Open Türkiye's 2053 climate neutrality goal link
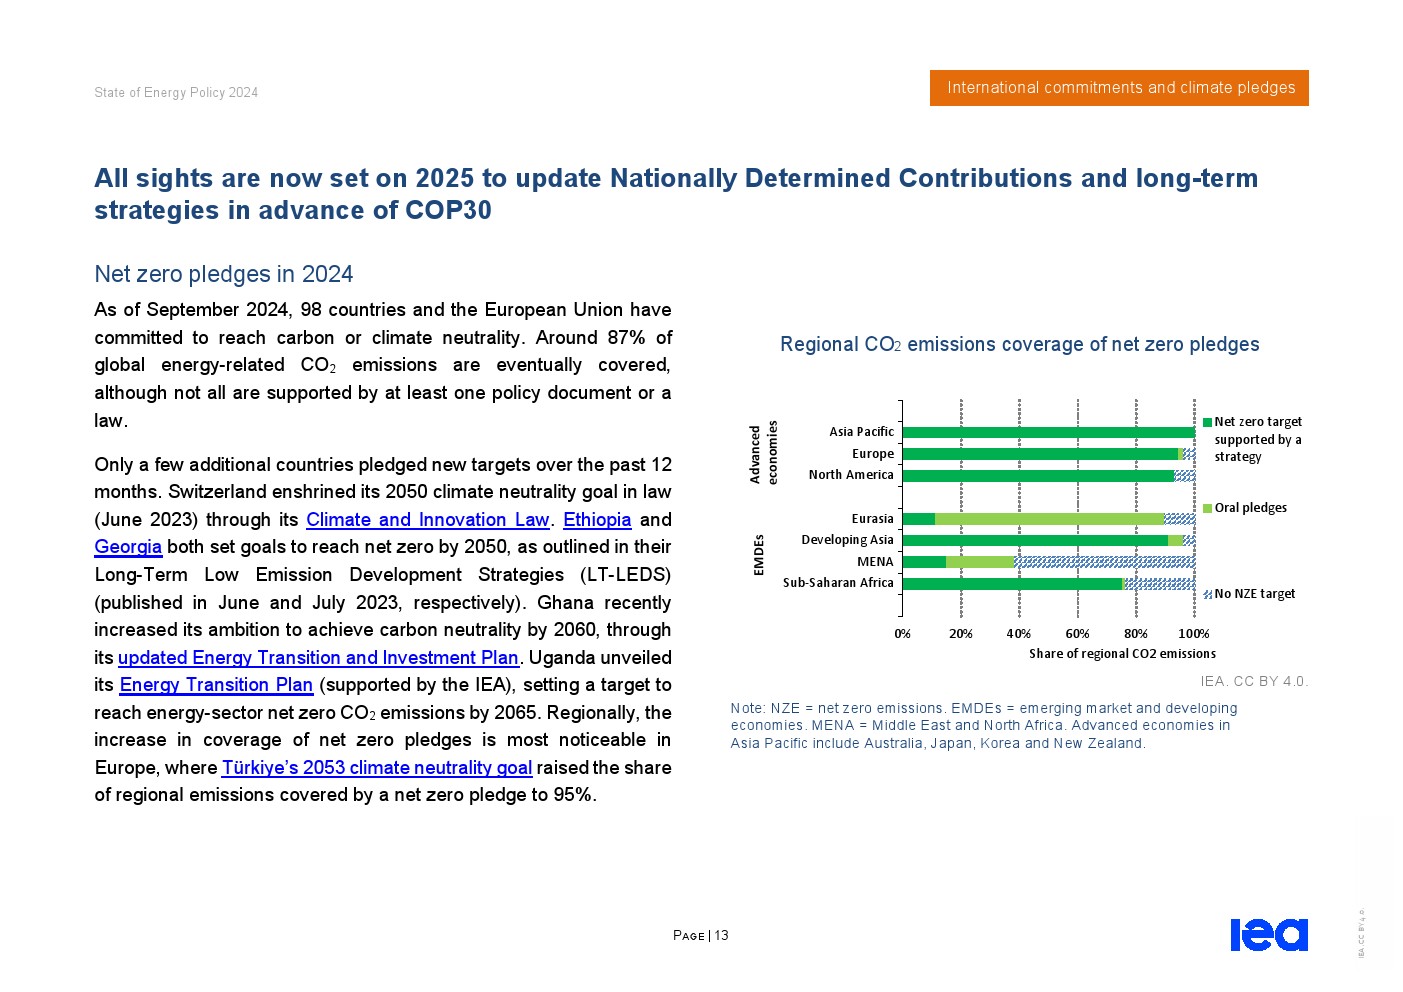The image size is (1403, 992). 377,768
